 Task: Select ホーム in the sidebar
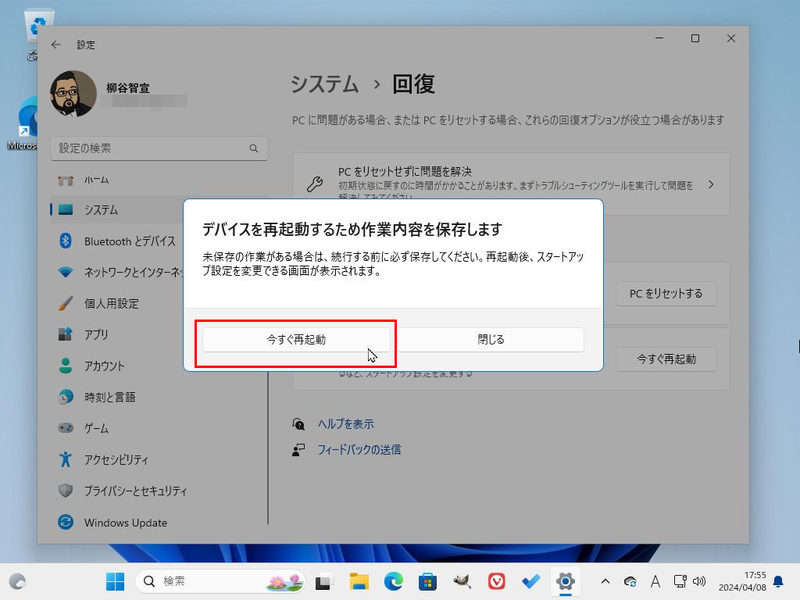tap(159, 180)
